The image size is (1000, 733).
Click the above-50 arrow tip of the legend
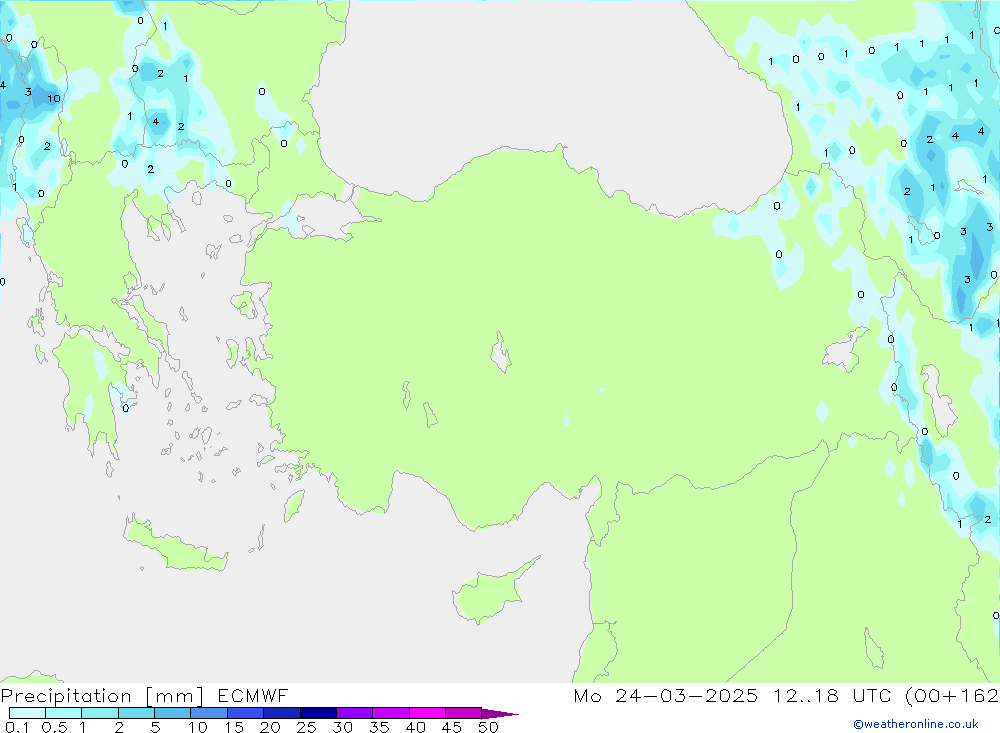(500, 713)
